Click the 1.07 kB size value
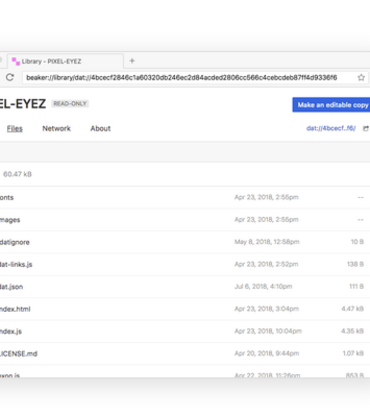The height and width of the screenshot is (416, 370). click(353, 353)
